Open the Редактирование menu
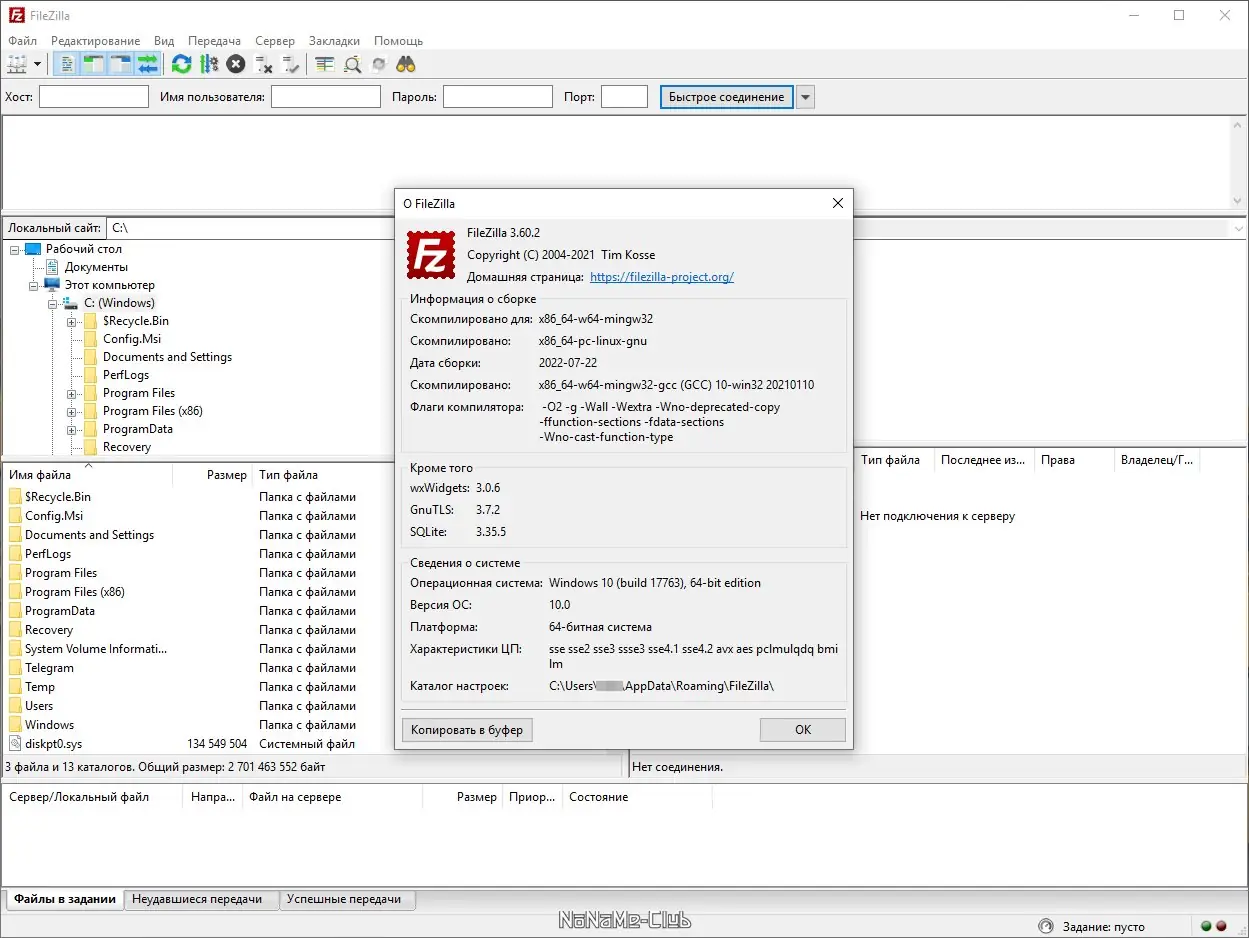This screenshot has height=938, width=1249. [x=96, y=41]
